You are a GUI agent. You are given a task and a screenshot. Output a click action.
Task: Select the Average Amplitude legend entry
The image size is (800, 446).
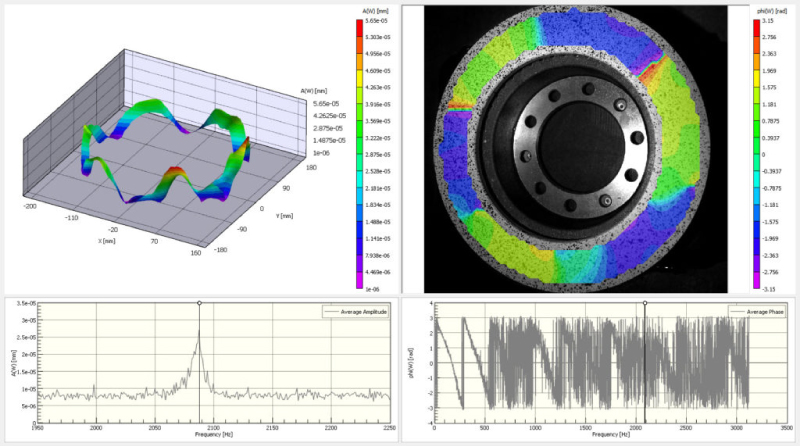click(359, 314)
